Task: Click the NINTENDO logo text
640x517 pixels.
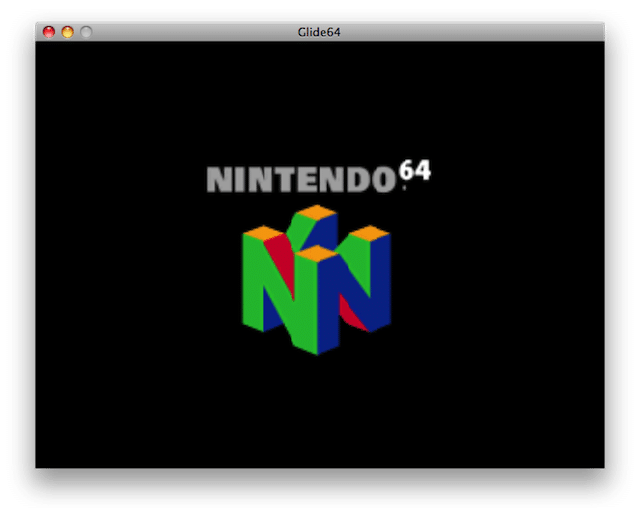Action: [x=301, y=180]
